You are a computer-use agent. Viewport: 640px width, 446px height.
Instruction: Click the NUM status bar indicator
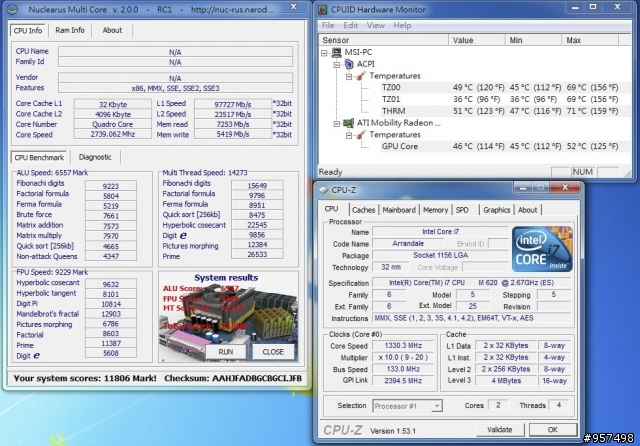pos(582,172)
